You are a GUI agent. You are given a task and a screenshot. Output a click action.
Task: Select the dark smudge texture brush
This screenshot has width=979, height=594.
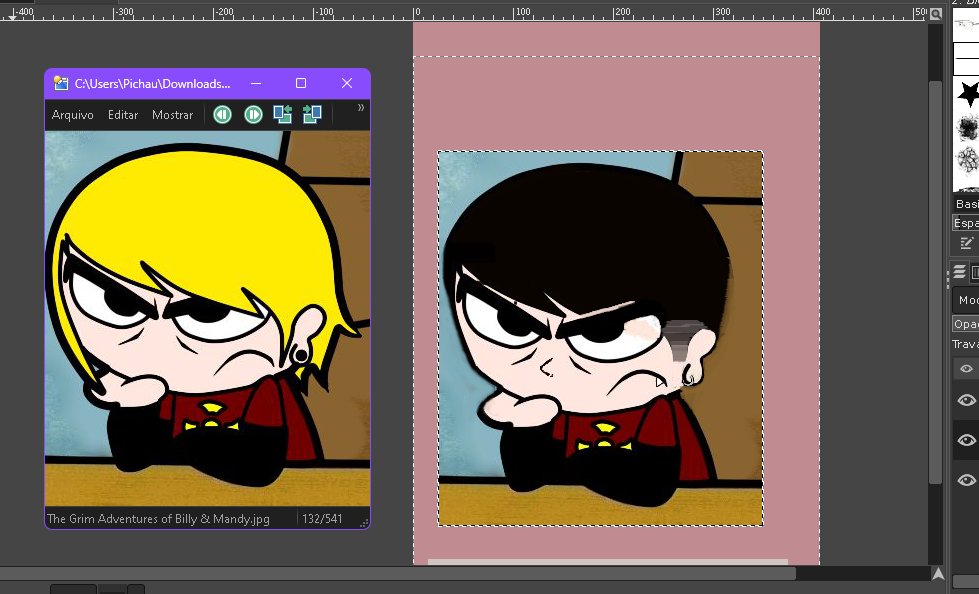pos(968,128)
